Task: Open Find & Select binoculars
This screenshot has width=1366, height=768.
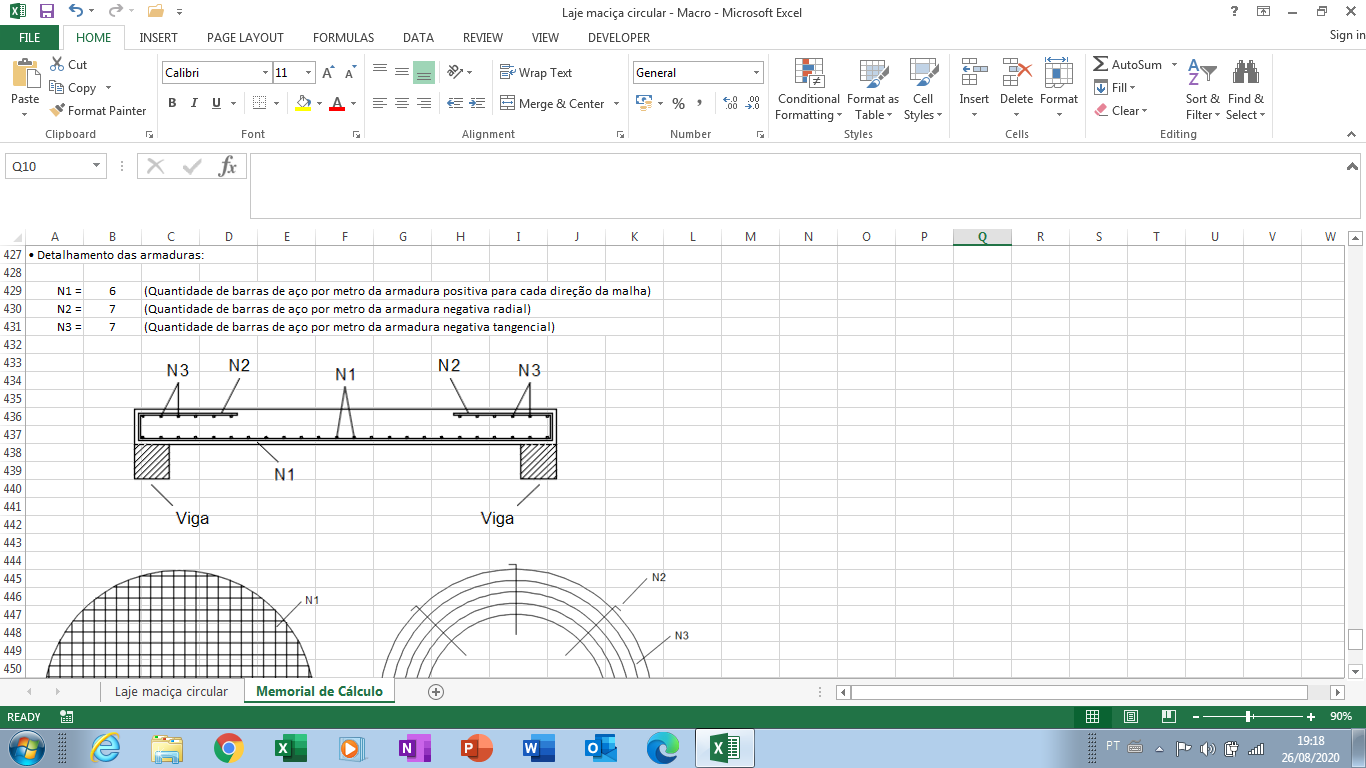Action: (x=1246, y=89)
